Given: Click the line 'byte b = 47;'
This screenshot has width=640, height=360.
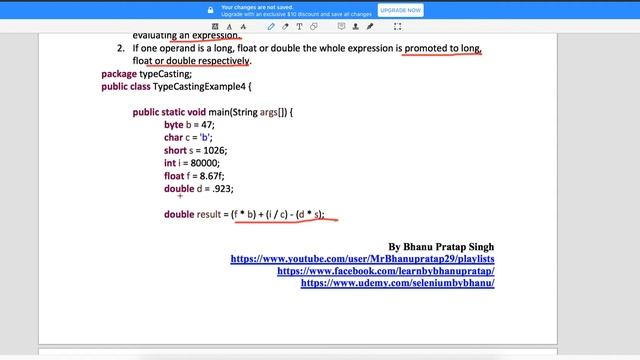Looking at the screenshot, I should tap(189, 124).
